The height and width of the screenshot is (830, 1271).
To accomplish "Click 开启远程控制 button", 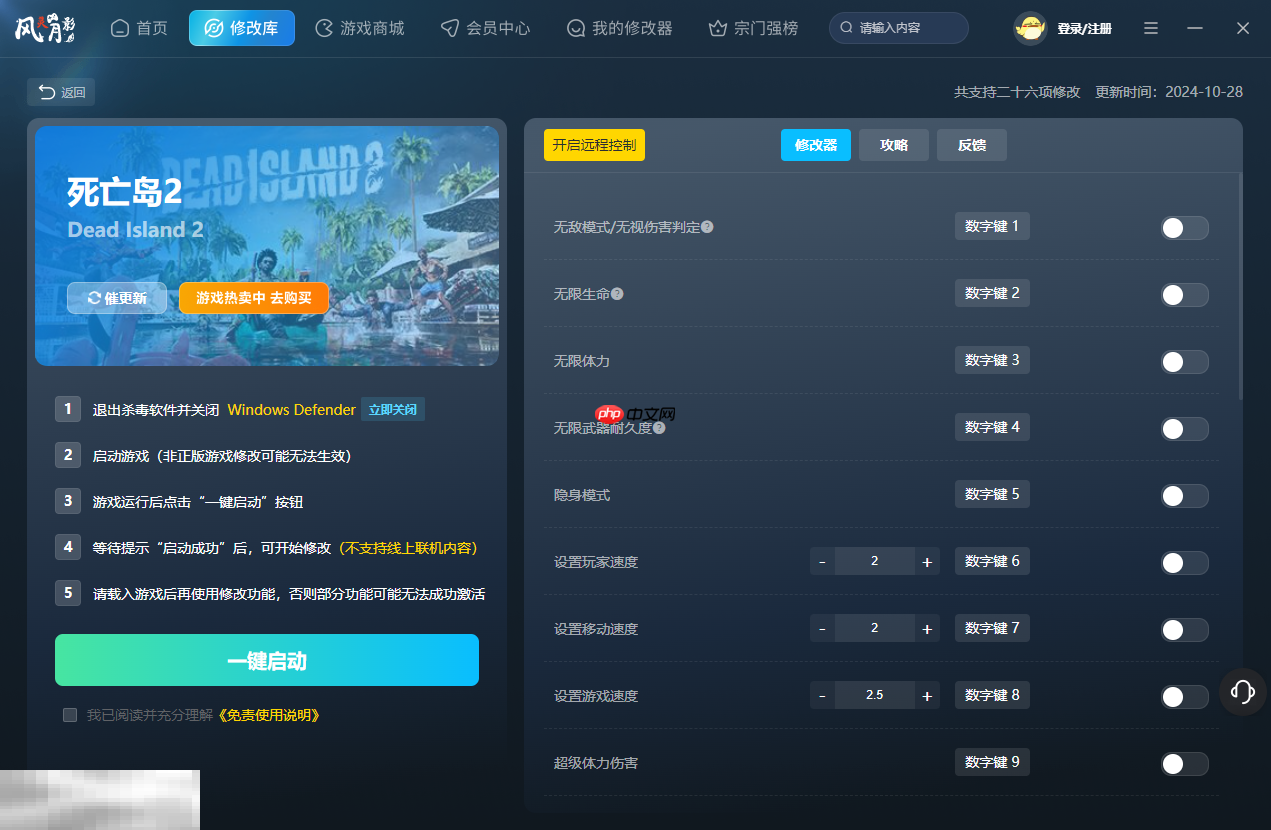I will coord(594,145).
